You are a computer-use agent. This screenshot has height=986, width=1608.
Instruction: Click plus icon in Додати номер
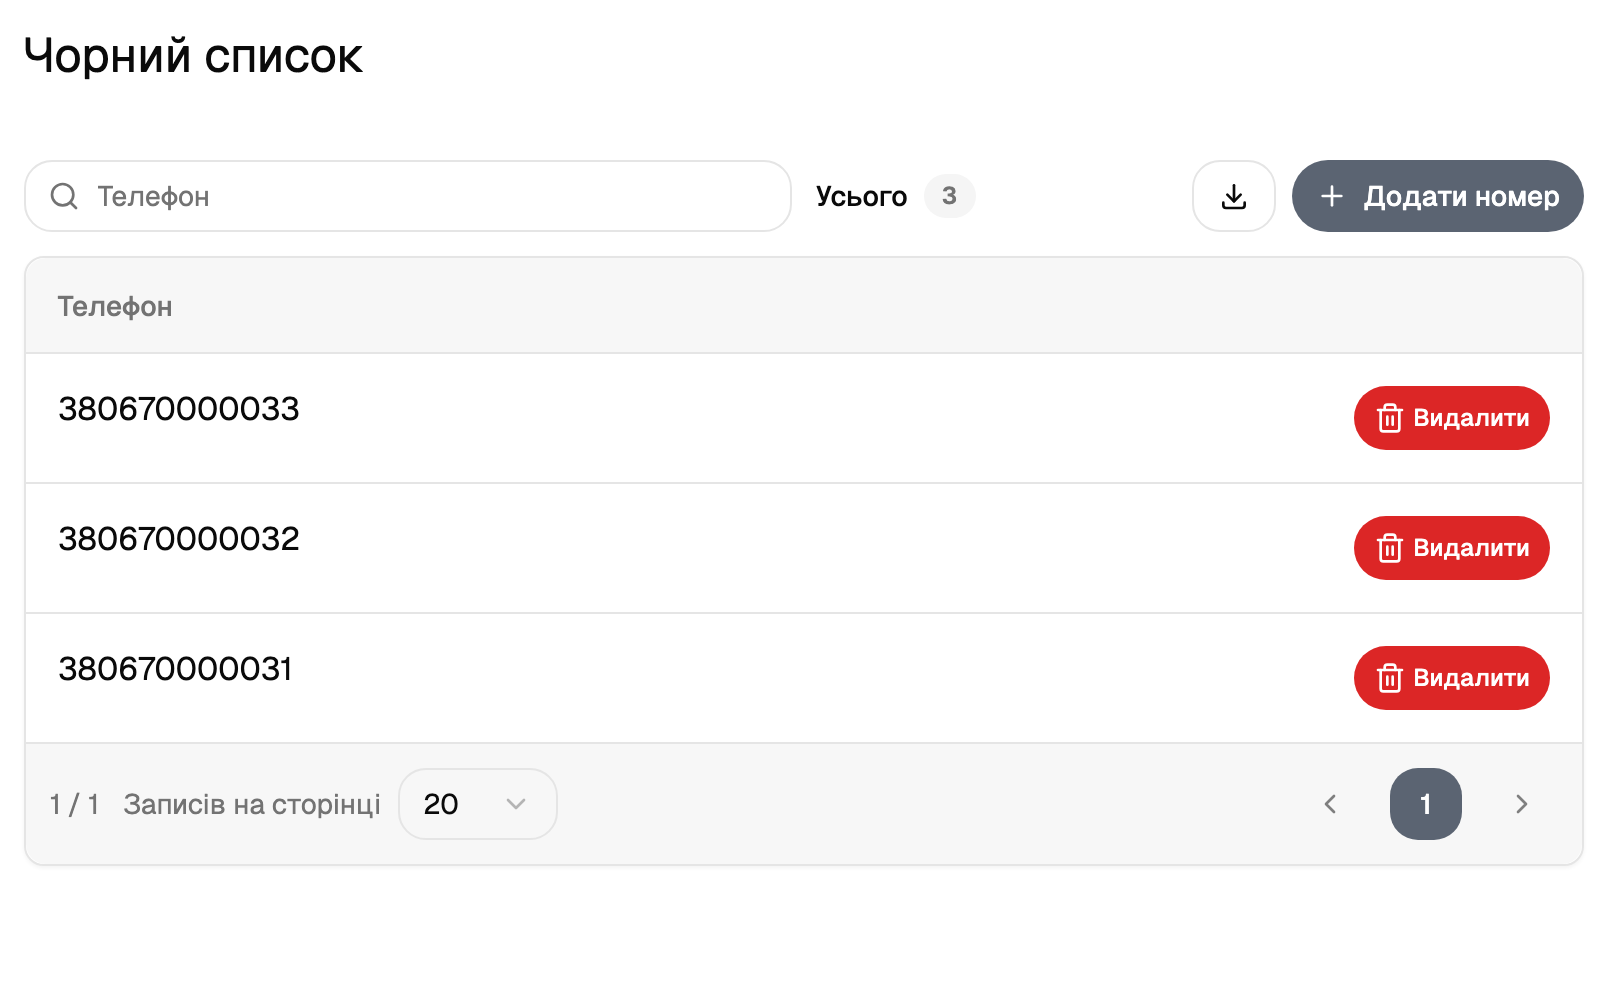1331,196
